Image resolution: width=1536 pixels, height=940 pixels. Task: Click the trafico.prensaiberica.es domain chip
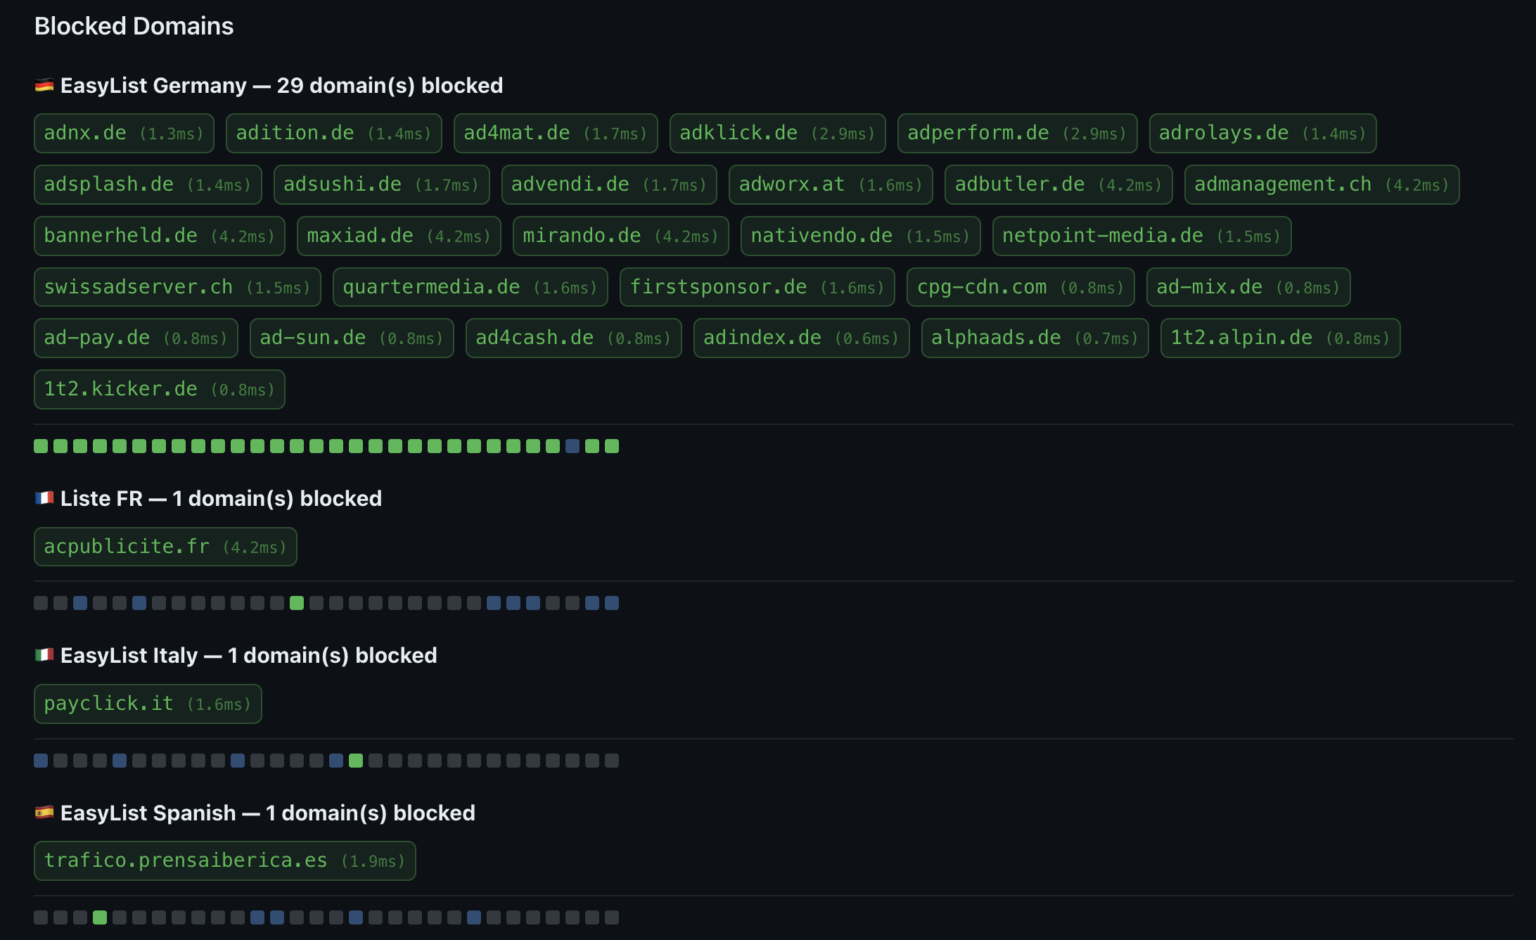click(225, 861)
